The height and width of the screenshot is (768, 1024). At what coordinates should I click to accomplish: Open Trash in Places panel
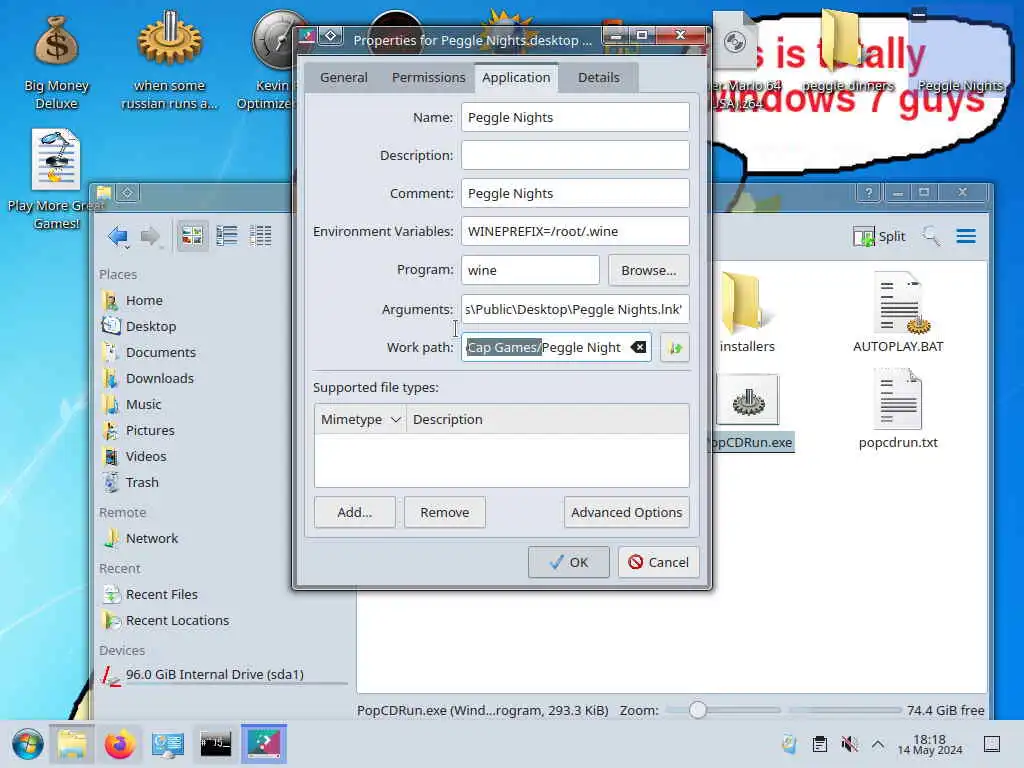pyautogui.click(x=142, y=483)
